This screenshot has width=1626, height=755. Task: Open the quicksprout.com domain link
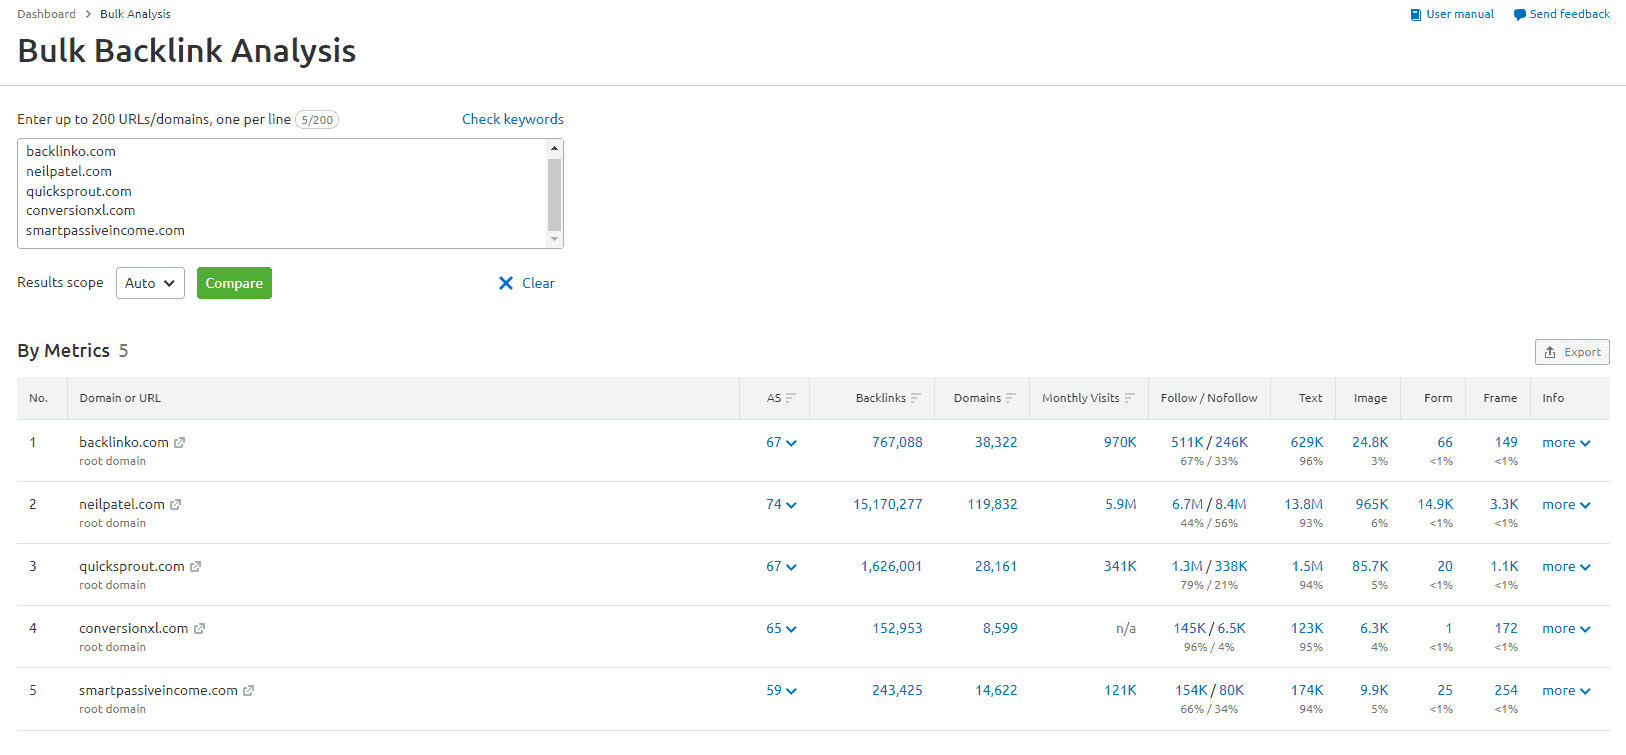click(132, 566)
